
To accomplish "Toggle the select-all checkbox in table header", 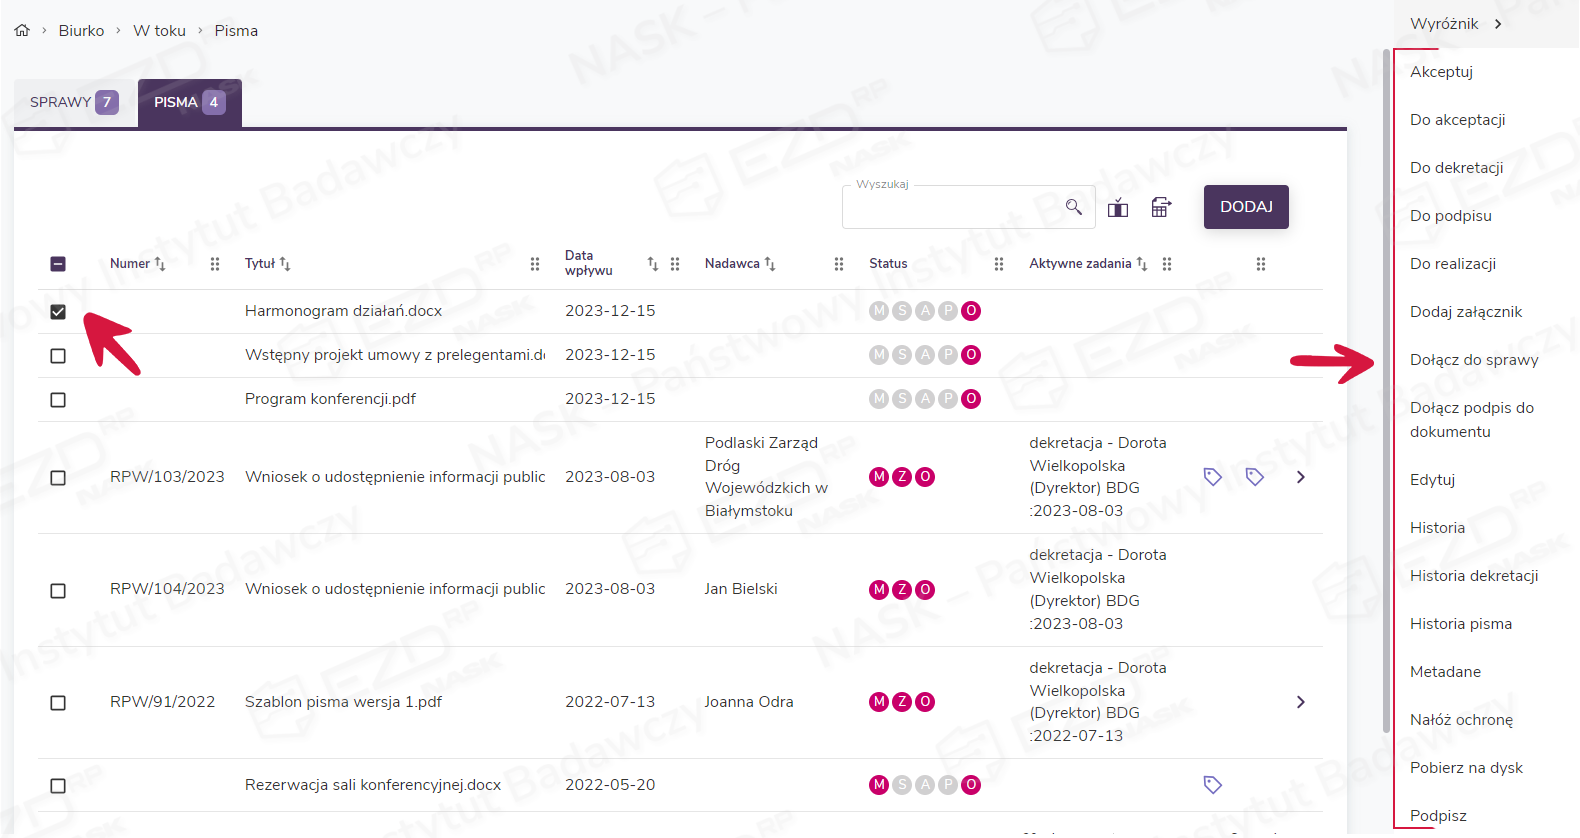I will click(58, 264).
